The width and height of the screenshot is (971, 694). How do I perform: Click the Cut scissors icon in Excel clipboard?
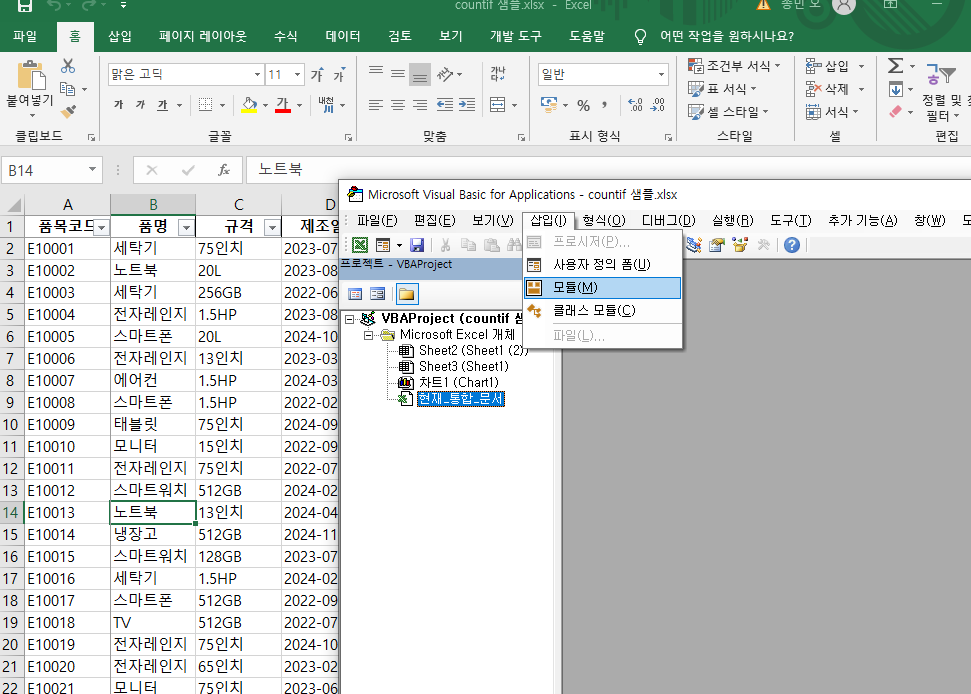pos(68,66)
